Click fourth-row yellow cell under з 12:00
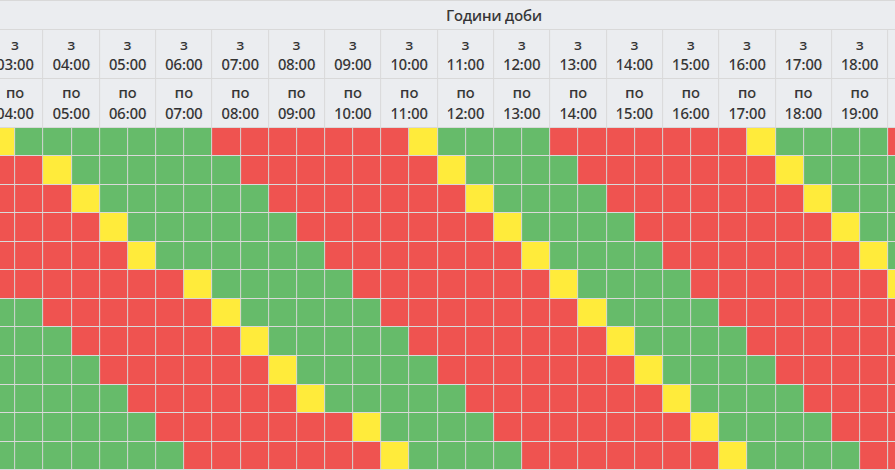Viewport: 895px width, 470px height. [x=508, y=227]
